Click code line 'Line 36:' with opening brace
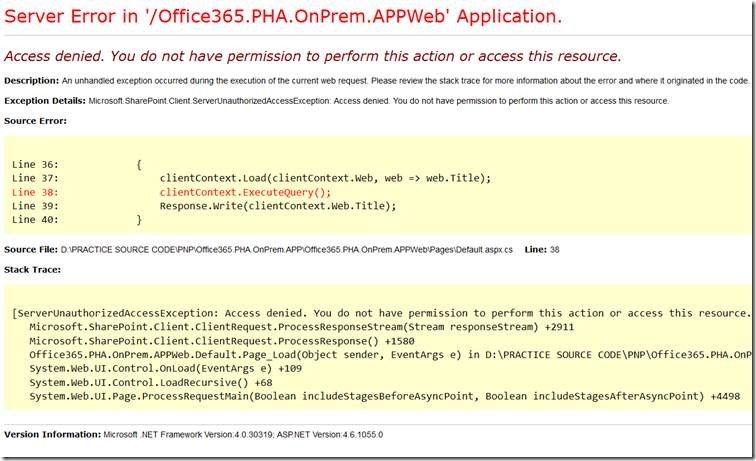Screen dimensions: 756x461 (77, 164)
